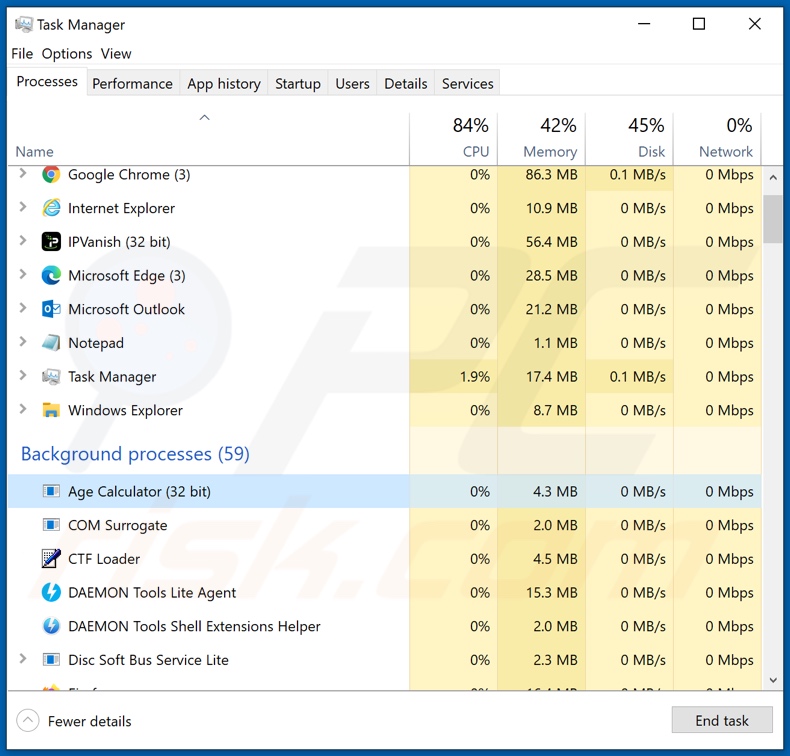Sort by the Disk column header
Screen dimensions: 790x756
pyautogui.click(x=629, y=138)
